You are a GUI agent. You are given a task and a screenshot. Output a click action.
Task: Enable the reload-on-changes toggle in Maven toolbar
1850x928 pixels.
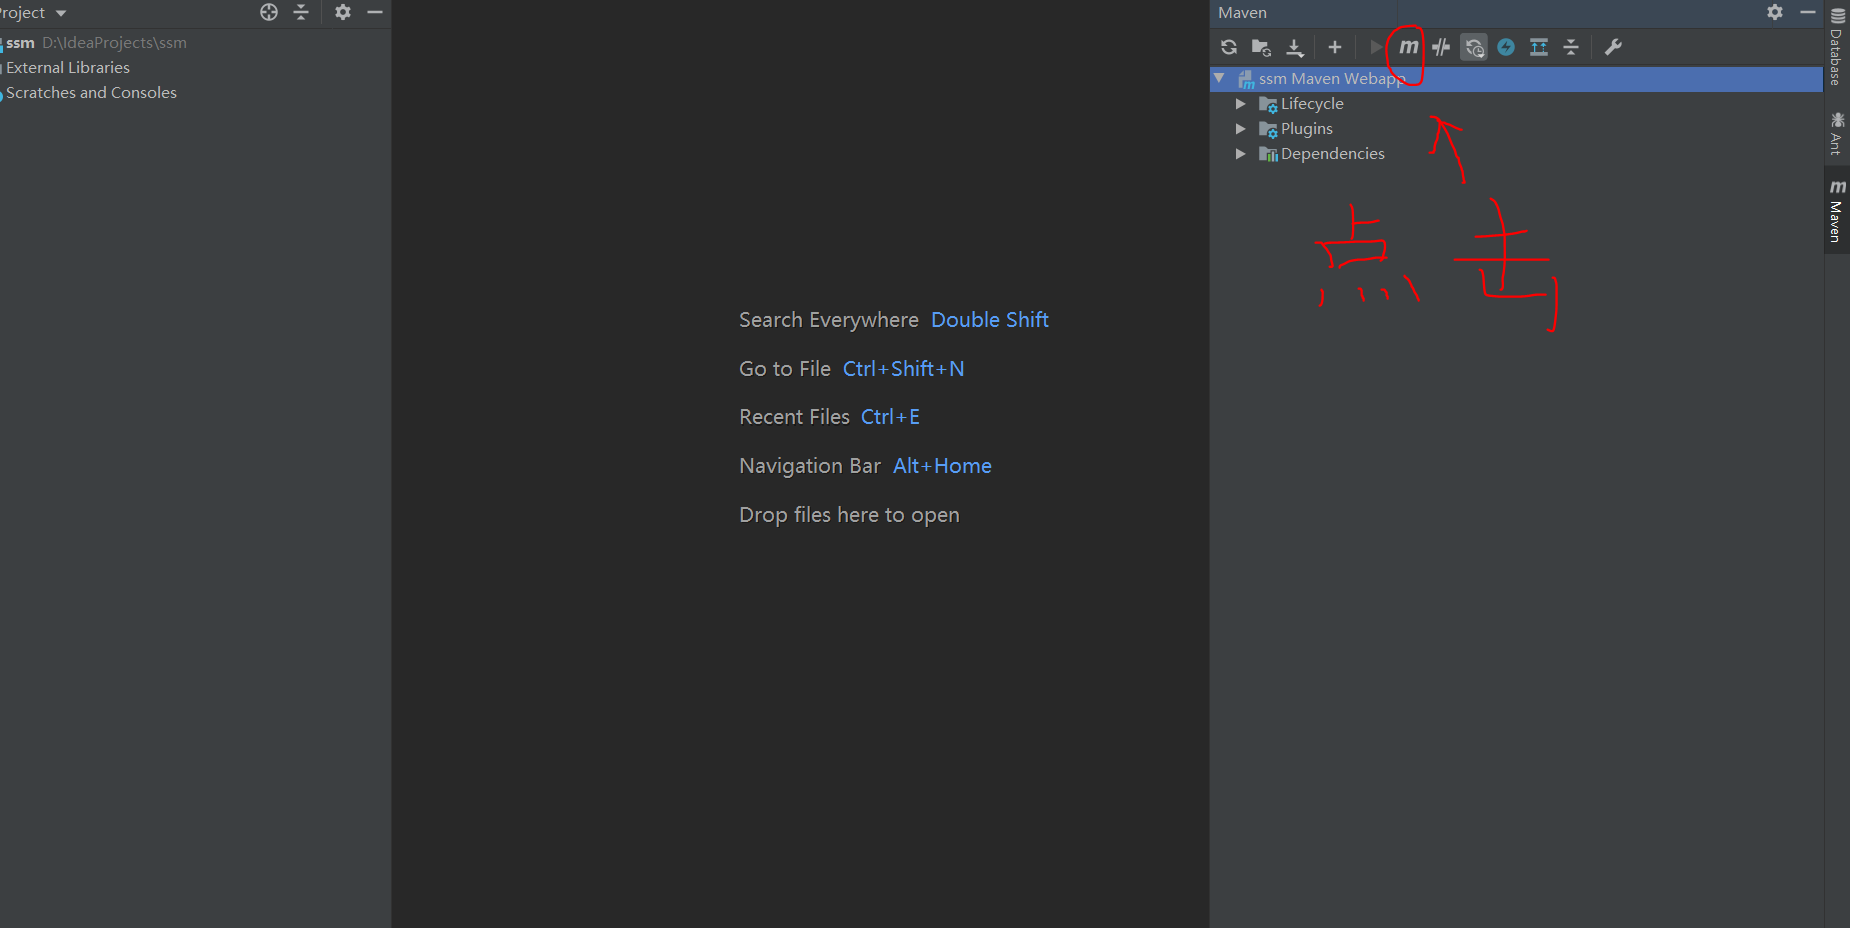coord(1473,47)
